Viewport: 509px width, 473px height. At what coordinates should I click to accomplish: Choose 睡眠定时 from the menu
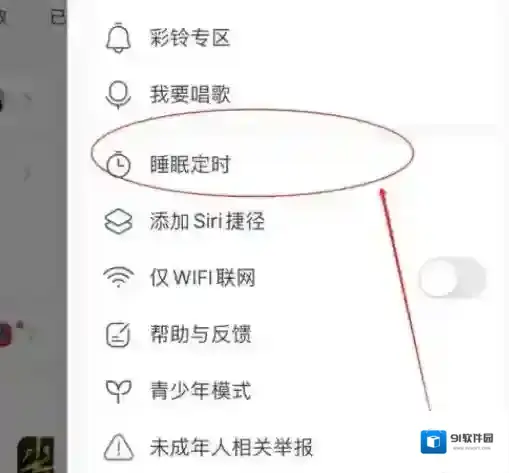190,164
